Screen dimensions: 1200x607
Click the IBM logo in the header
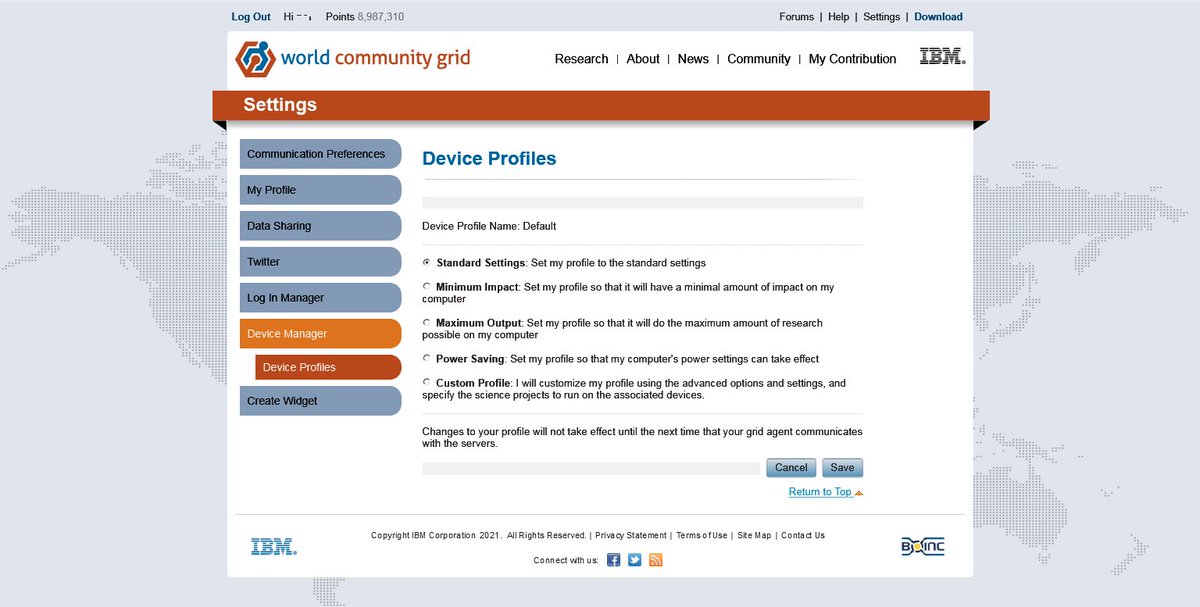(x=942, y=57)
